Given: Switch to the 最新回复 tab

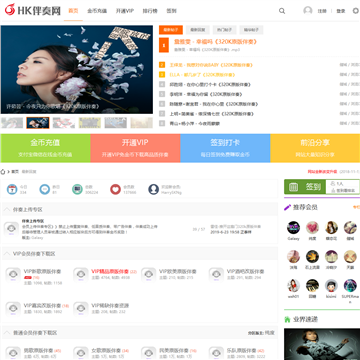Looking at the screenshot, I should tap(198, 30).
